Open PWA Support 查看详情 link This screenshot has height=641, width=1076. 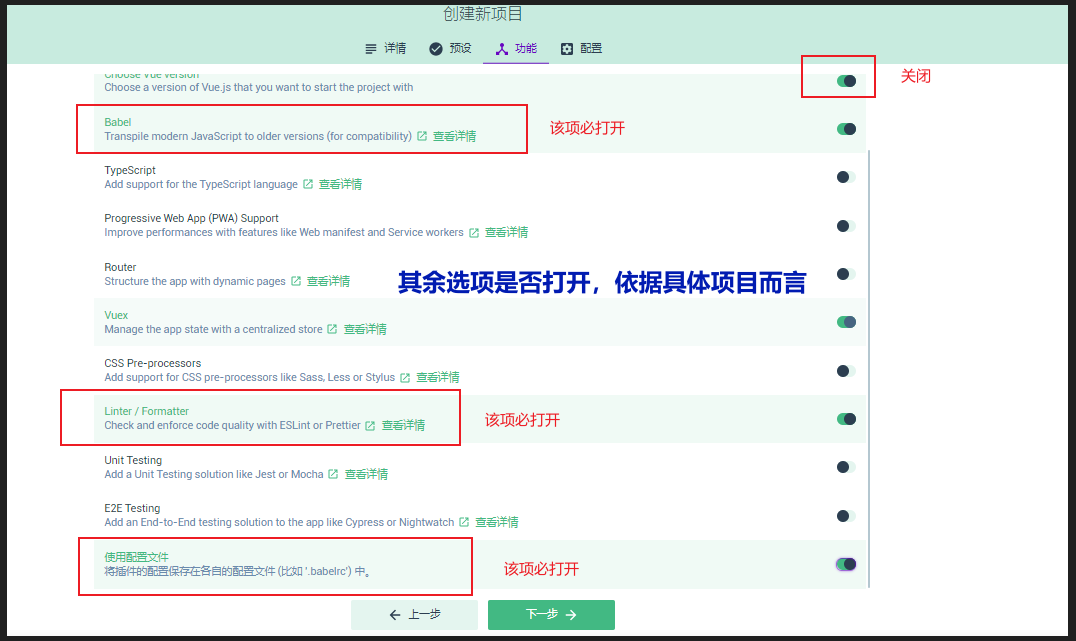[506, 232]
